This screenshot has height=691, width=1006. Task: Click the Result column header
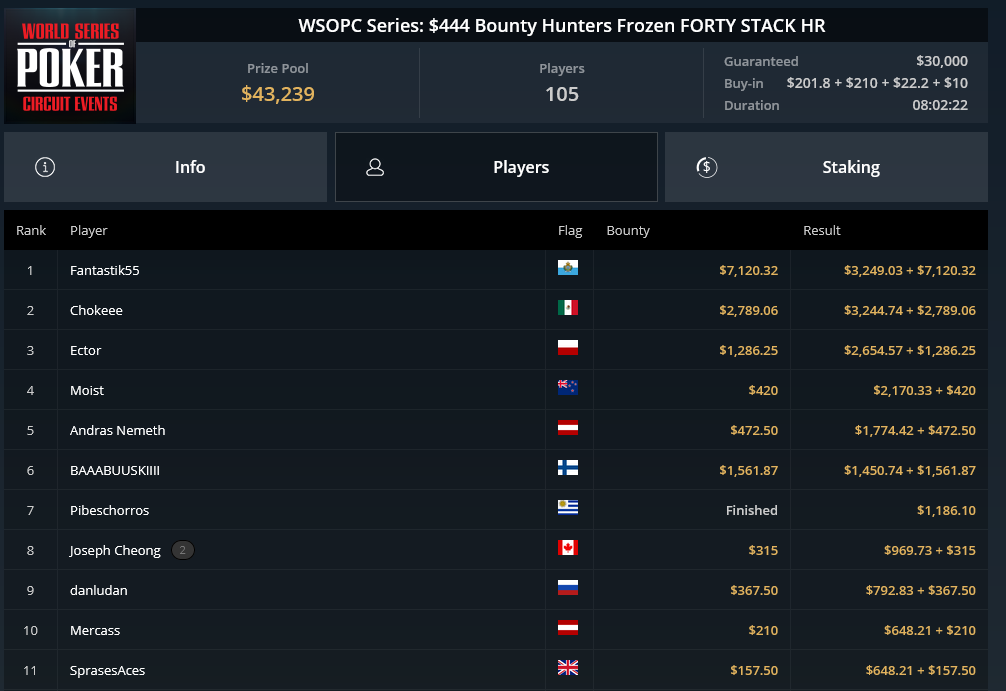[x=821, y=230]
